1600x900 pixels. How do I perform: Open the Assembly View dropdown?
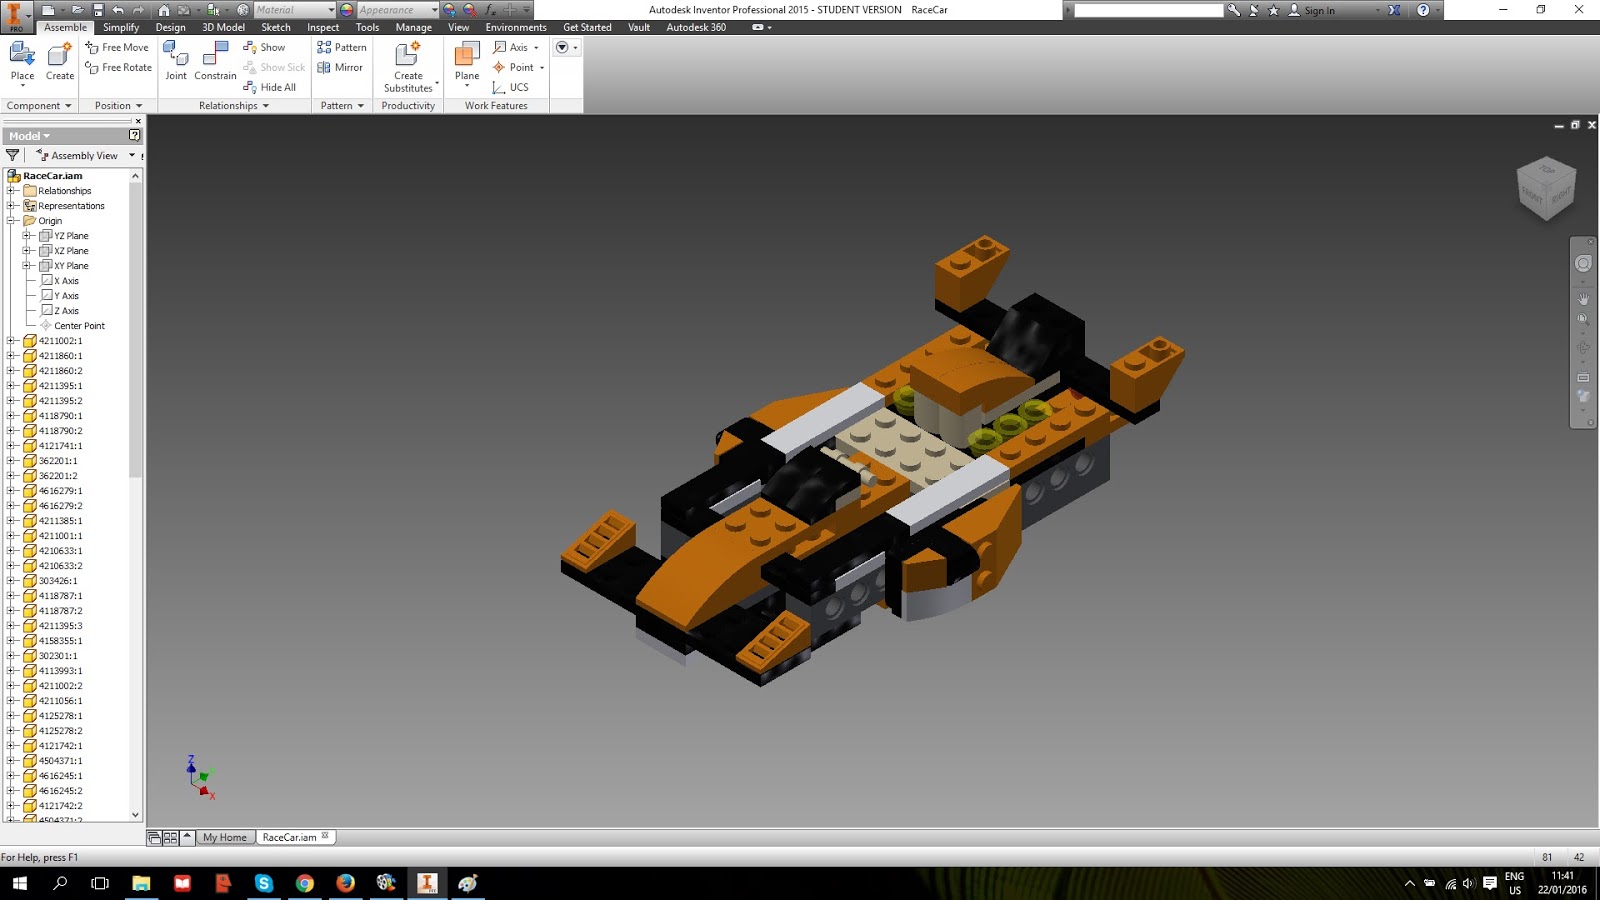point(132,155)
